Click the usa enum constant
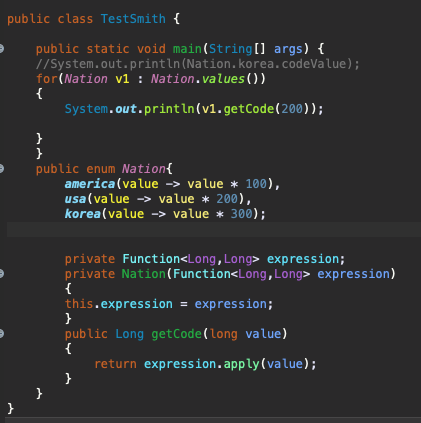 click(75, 199)
